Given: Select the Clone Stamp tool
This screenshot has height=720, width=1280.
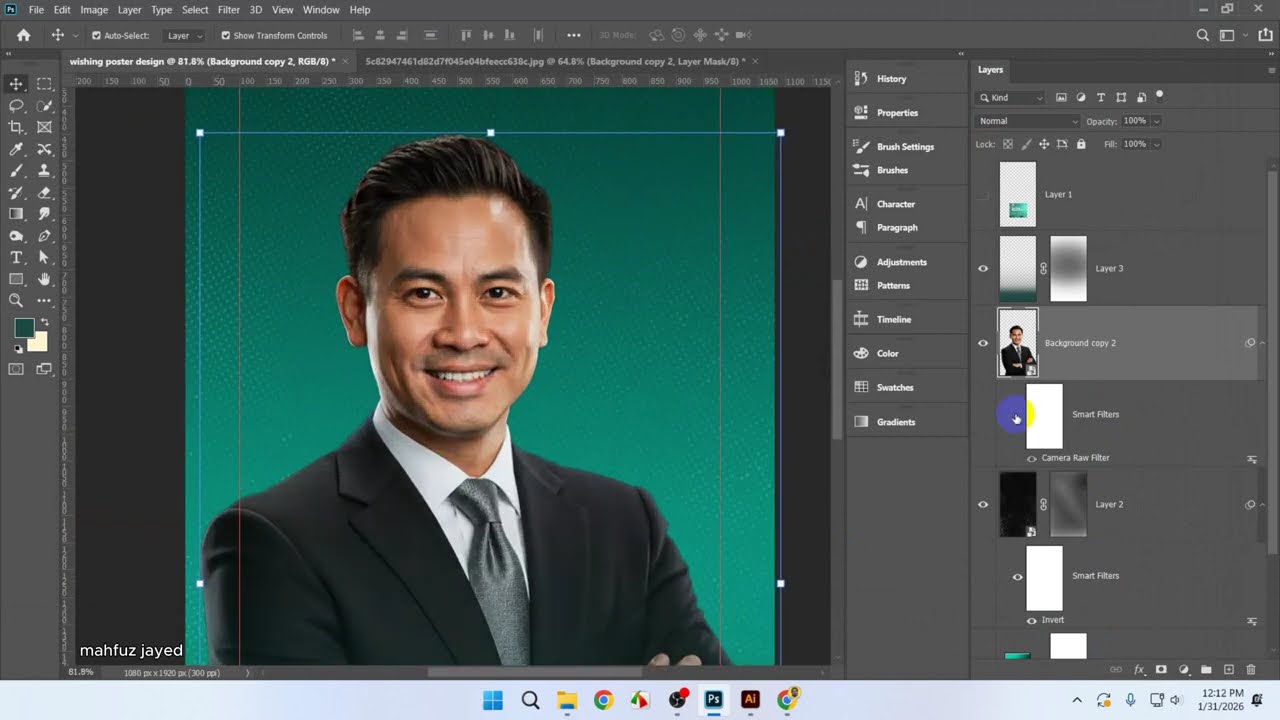Looking at the screenshot, I should click(44, 171).
